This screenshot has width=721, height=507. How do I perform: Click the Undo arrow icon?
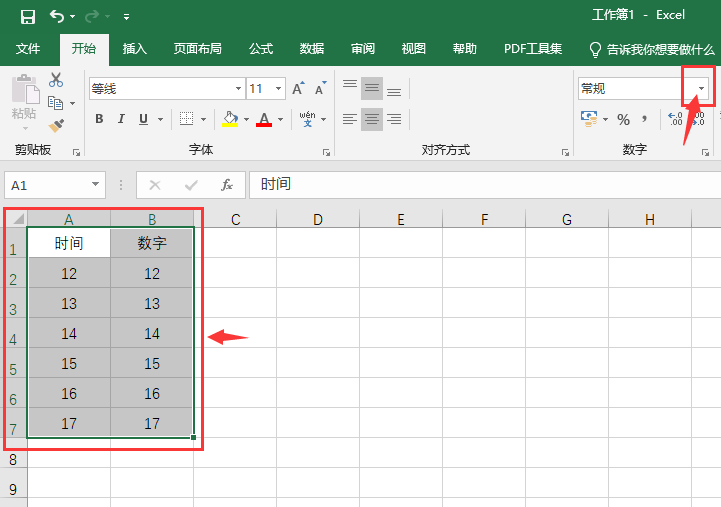coord(57,17)
